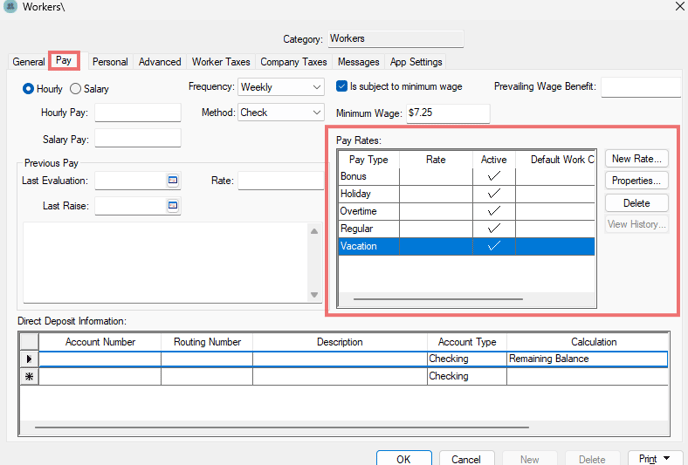The width and height of the screenshot is (688, 465).
Task: Expand the Frequency dropdown
Action: tap(316, 88)
